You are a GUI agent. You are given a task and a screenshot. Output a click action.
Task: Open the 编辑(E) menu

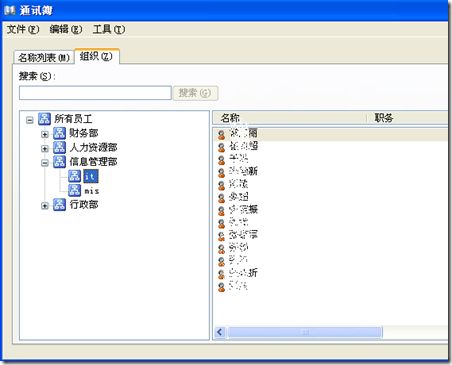coord(65,29)
